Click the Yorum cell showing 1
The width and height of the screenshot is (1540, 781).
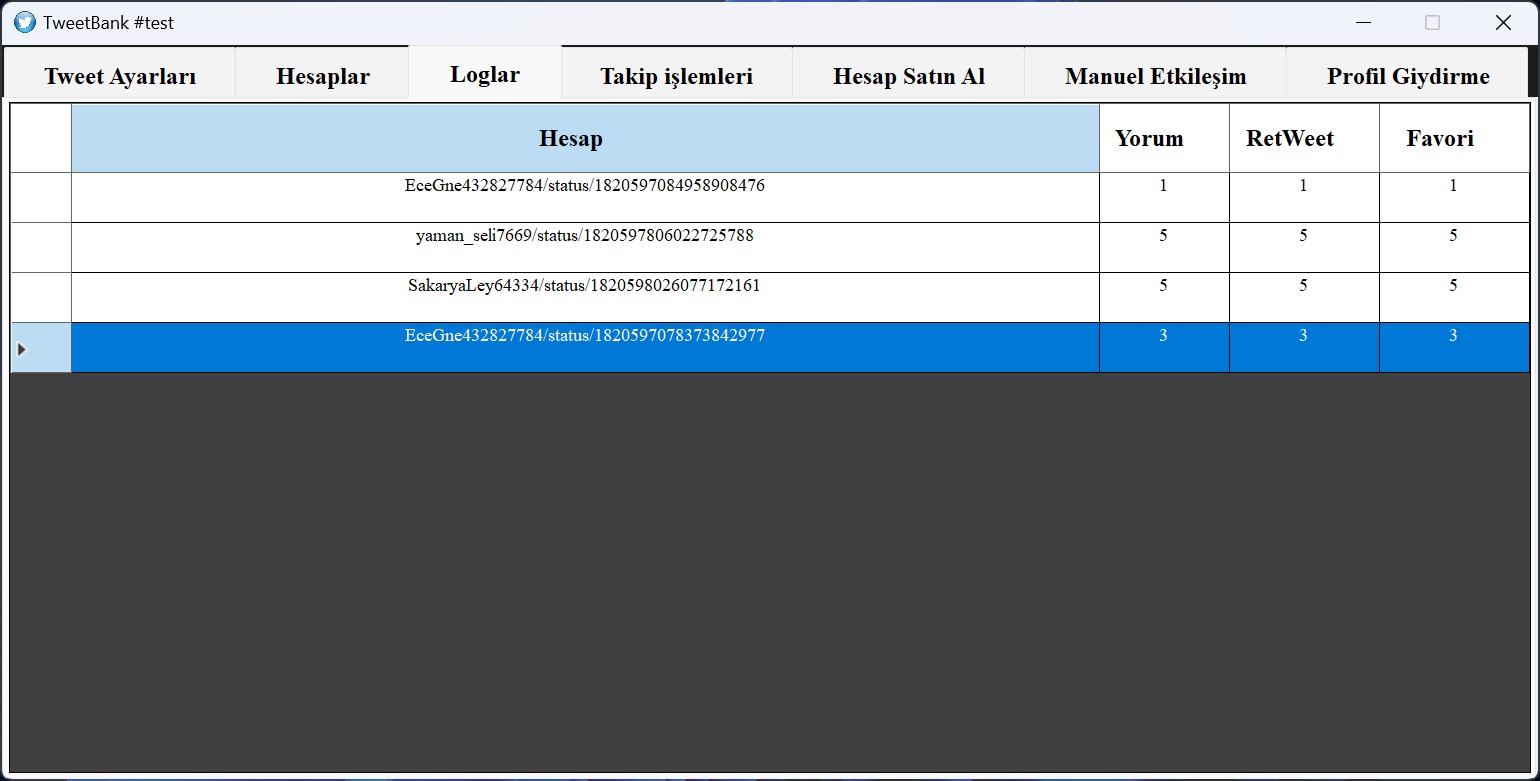[x=1164, y=197]
